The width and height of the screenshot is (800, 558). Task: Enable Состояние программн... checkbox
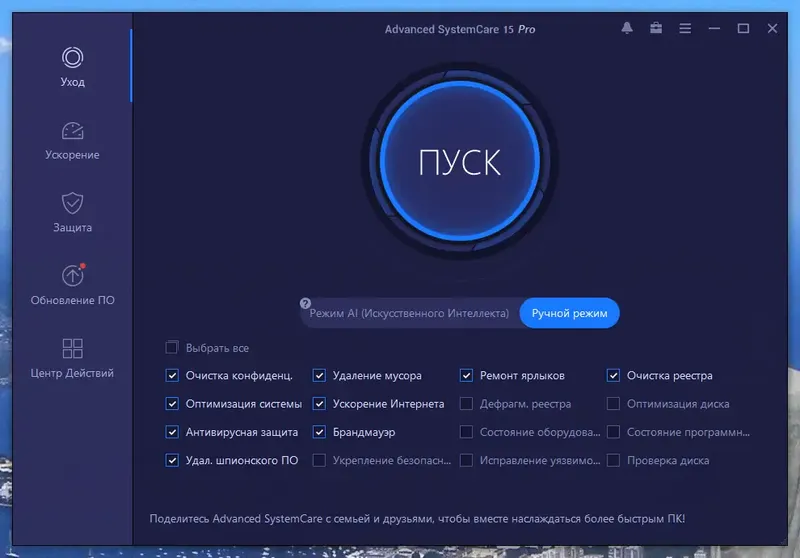613,432
